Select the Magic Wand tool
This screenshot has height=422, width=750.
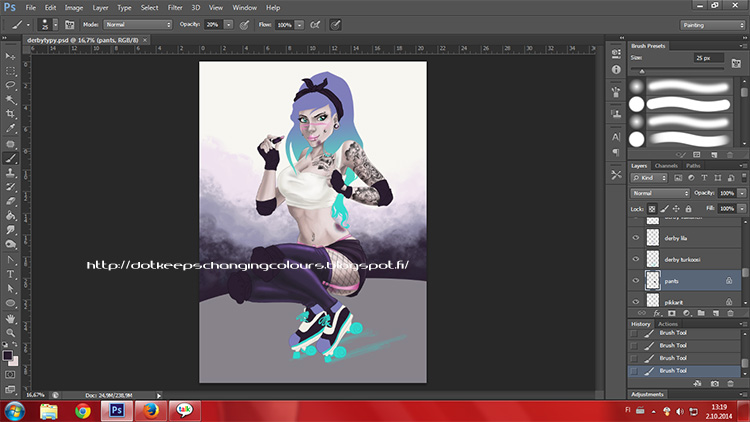pyautogui.click(x=10, y=100)
